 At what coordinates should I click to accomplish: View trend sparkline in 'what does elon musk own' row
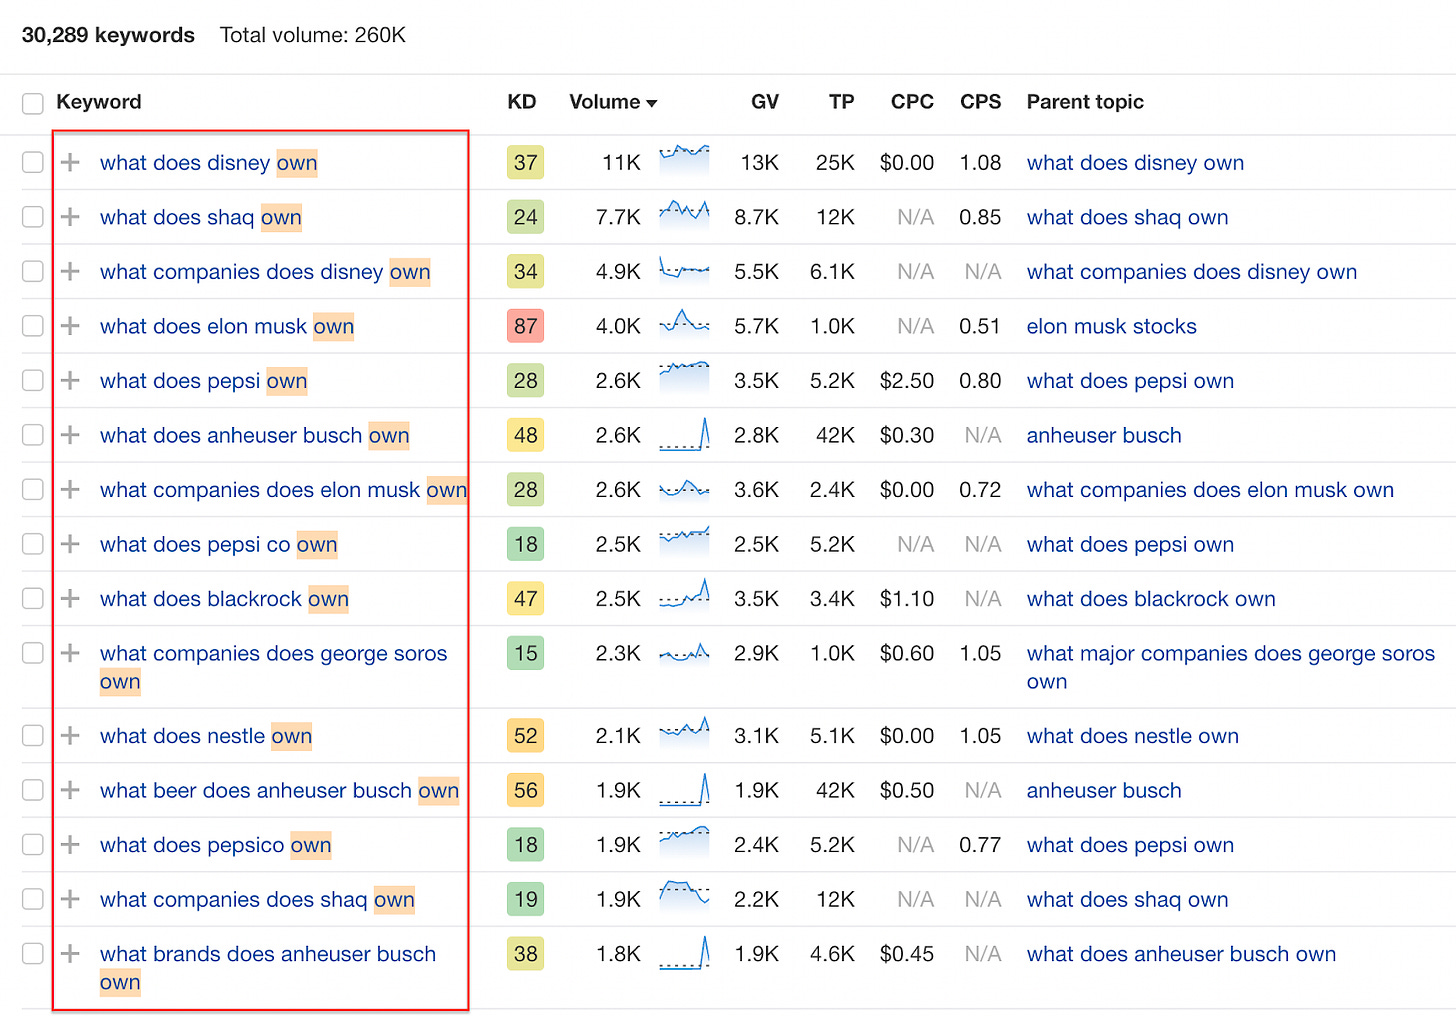point(684,324)
